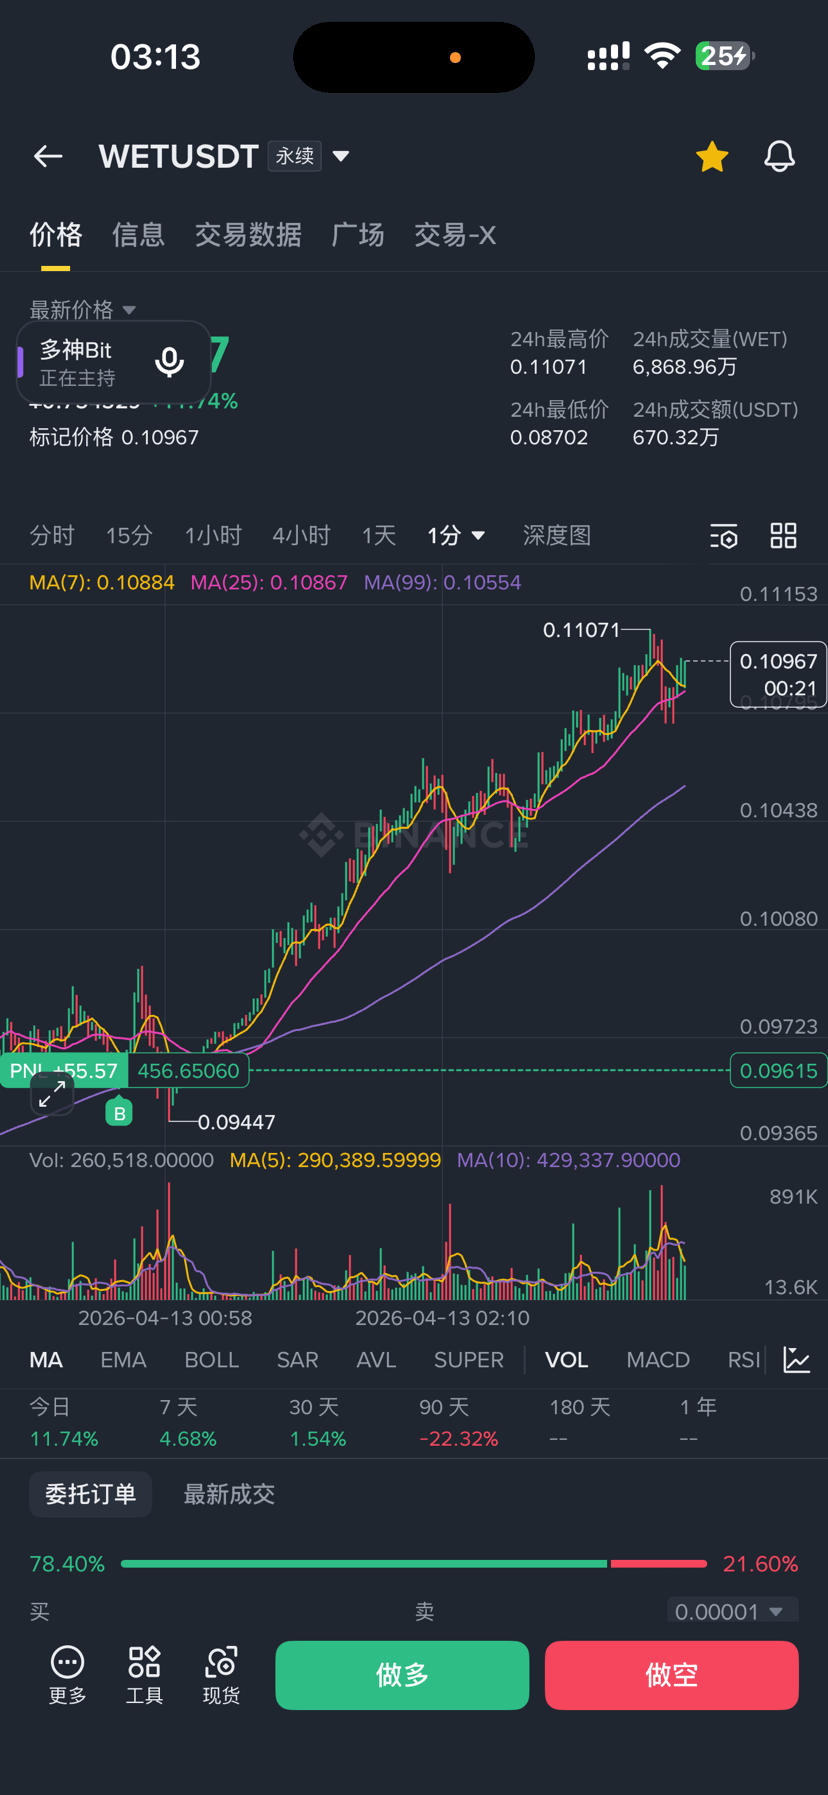Viewport: 828px width, 1795px height.
Task: Select the 委托订单 tab
Action: click(x=90, y=1494)
